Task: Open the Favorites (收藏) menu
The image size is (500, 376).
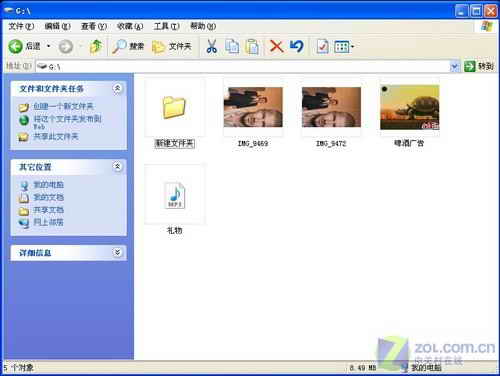Action: coord(130,26)
